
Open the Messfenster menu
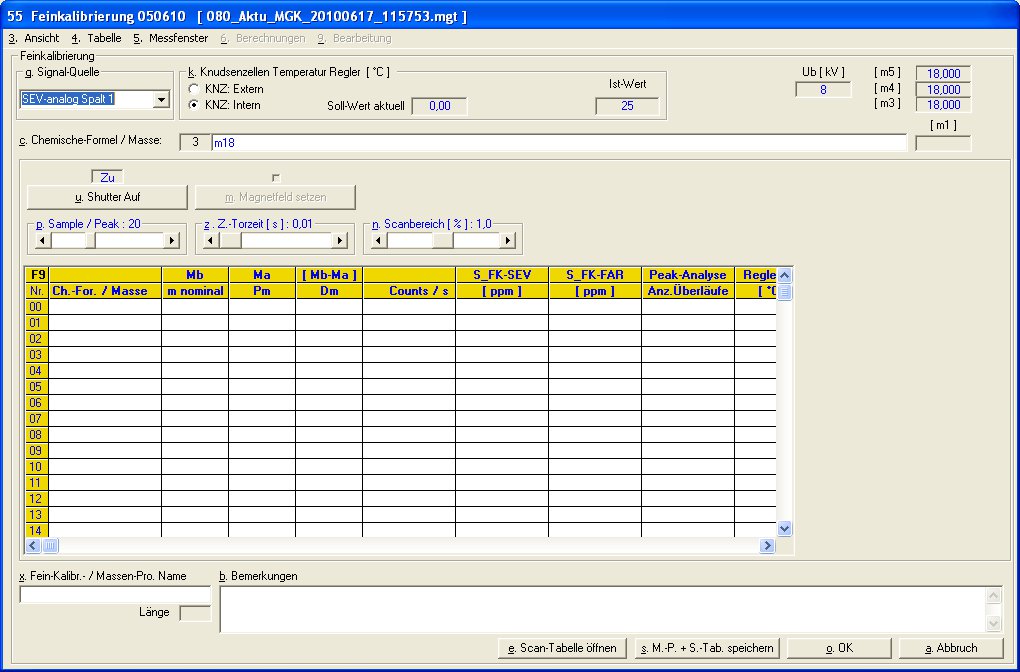click(x=171, y=38)
